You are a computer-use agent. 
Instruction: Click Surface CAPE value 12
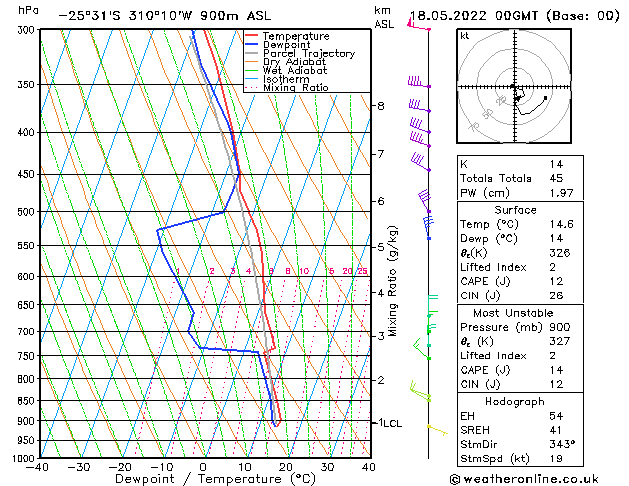coord(556,281)
